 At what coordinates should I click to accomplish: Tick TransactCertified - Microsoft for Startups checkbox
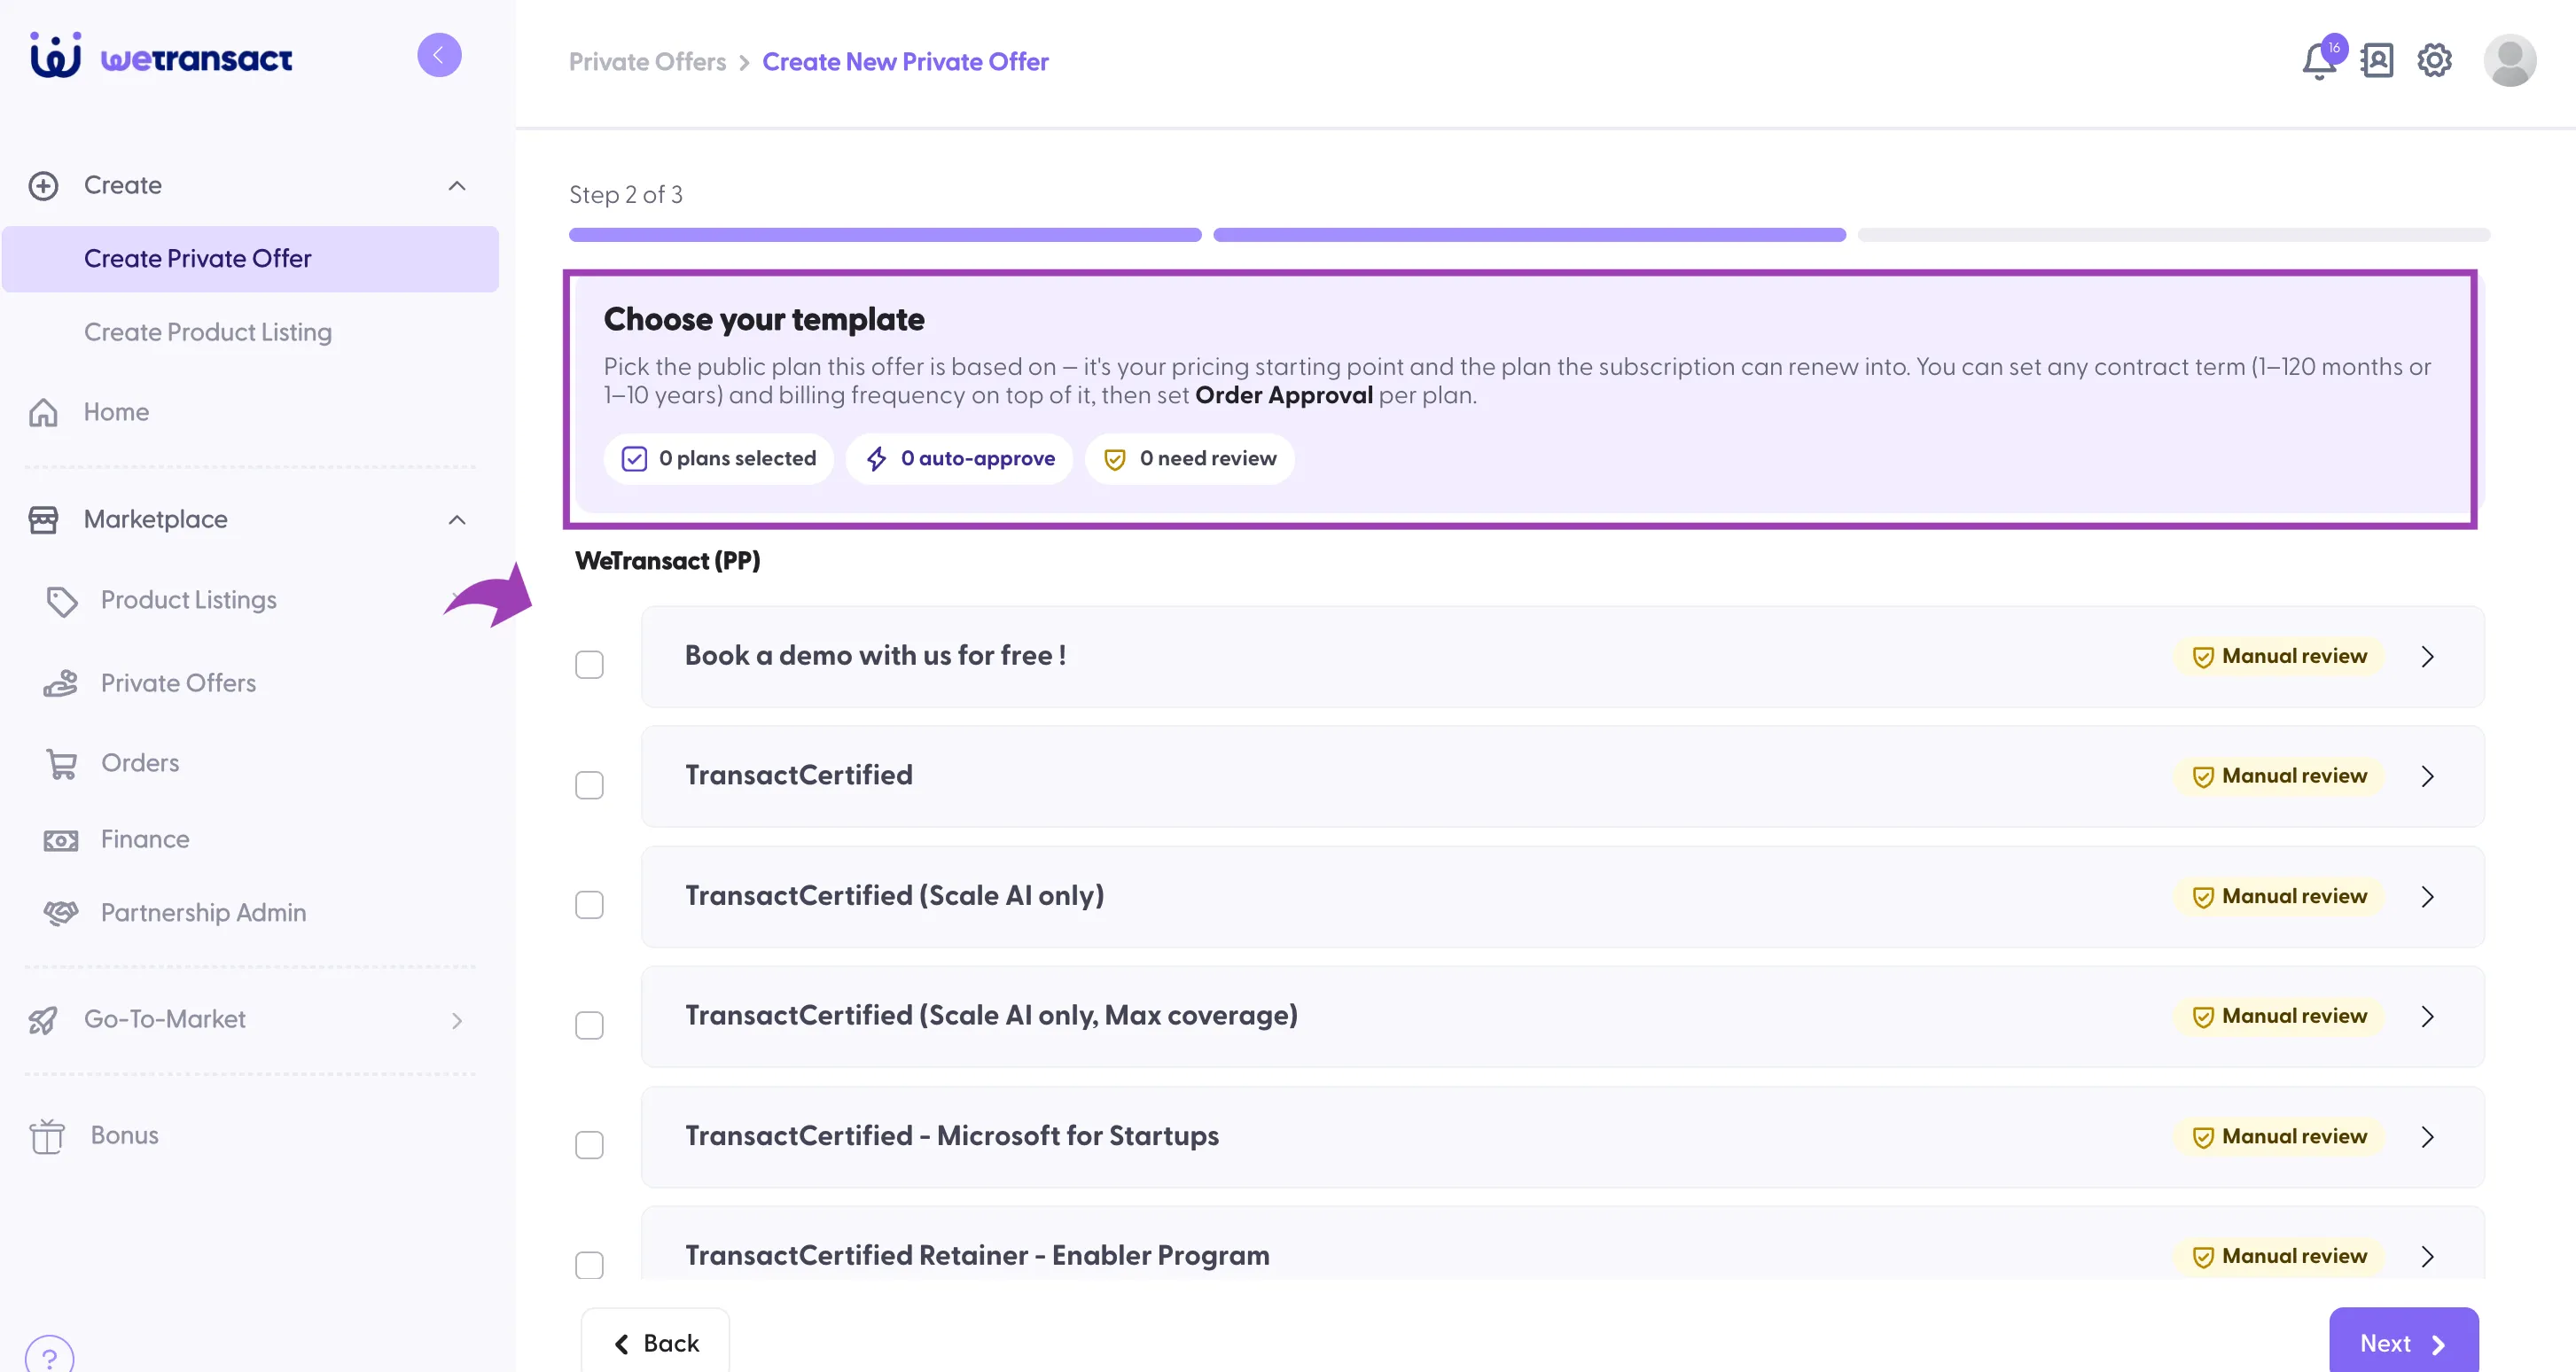coord(589,1144)
